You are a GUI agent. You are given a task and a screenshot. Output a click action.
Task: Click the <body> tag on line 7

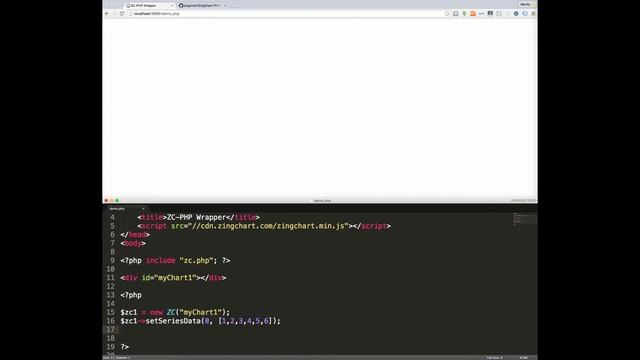click(133, 243)
